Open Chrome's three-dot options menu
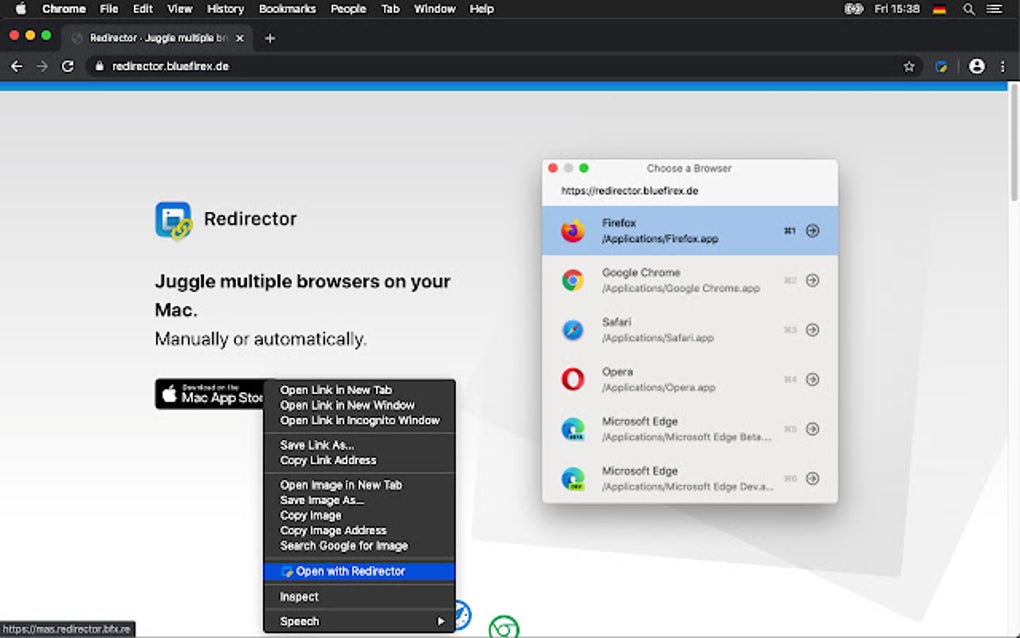 pyautogui.click(x=1003, y=66)
